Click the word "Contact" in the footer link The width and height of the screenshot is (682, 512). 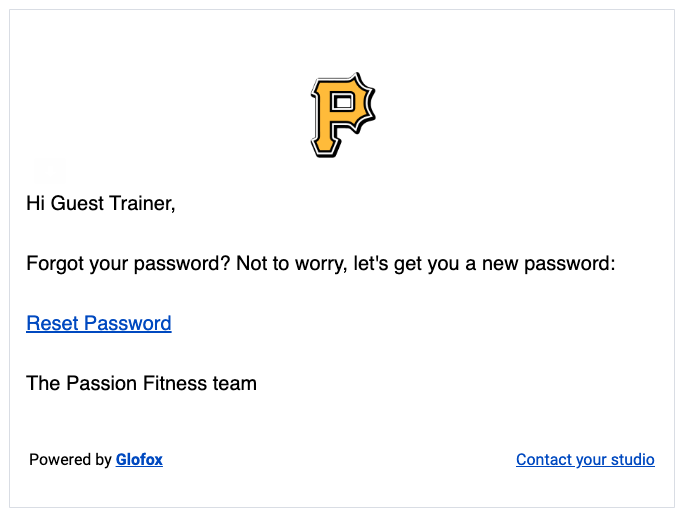(544, 459)
